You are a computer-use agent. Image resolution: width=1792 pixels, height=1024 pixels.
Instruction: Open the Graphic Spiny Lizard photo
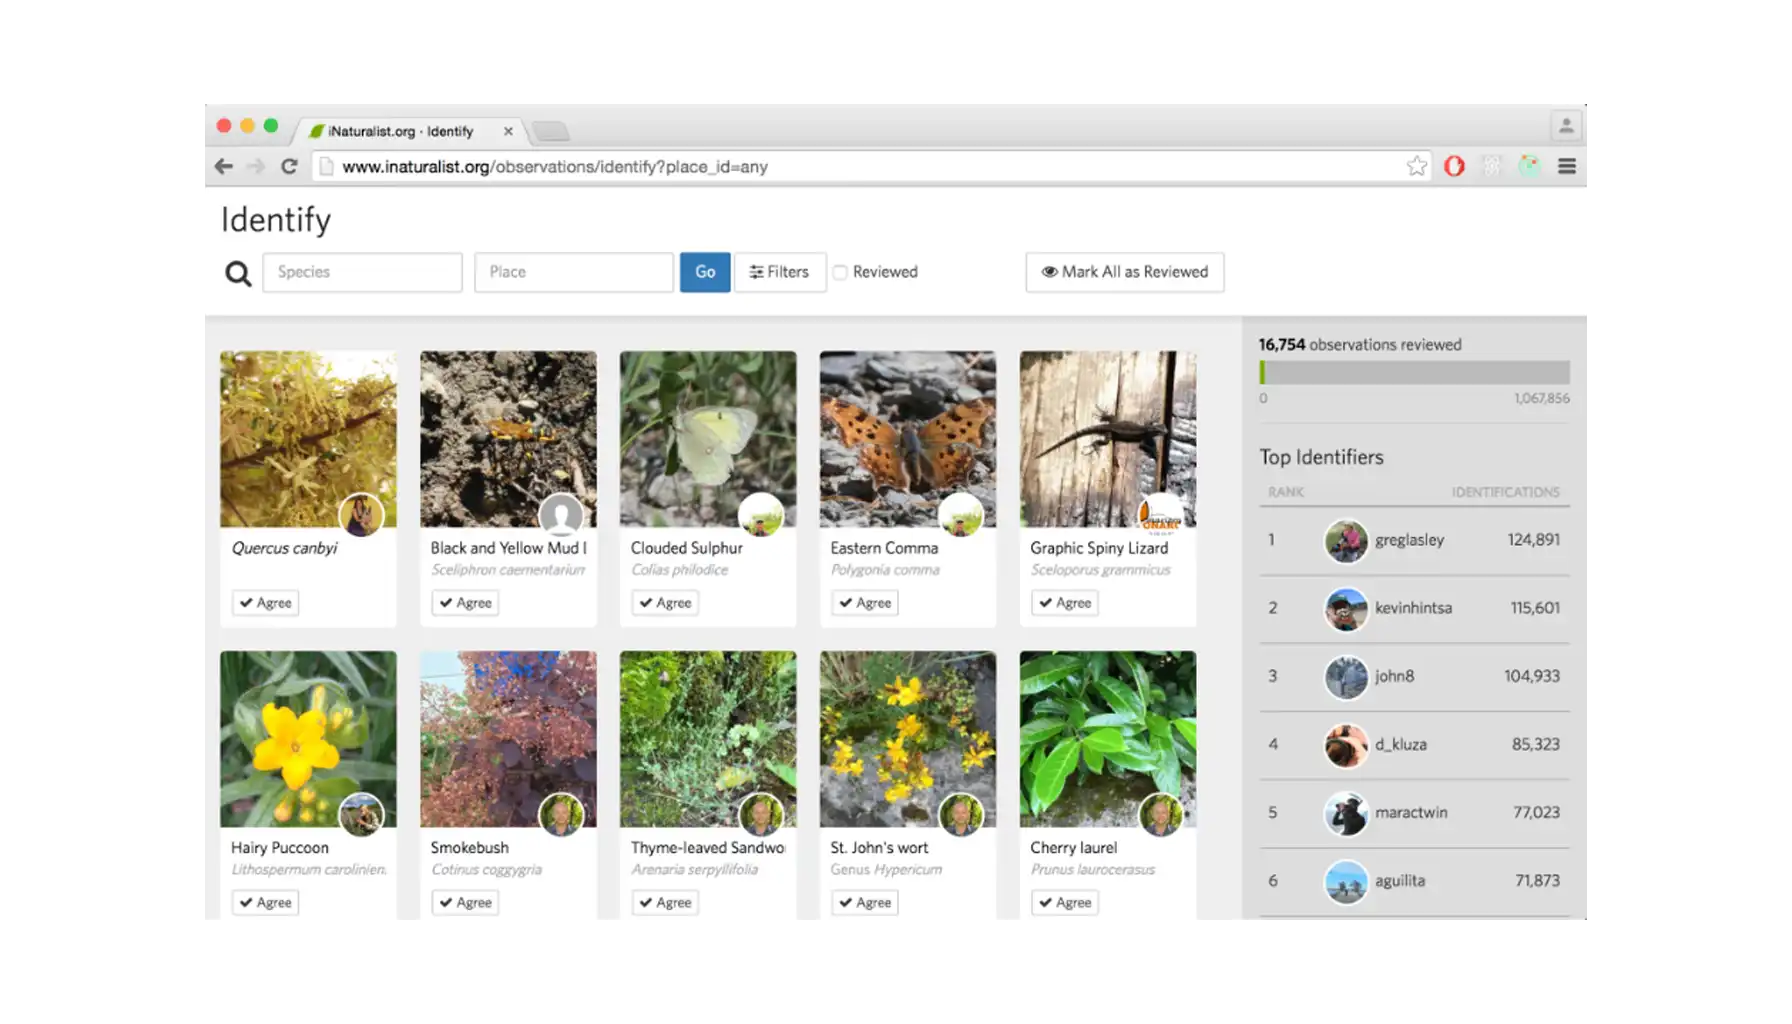coord(1108,439)
